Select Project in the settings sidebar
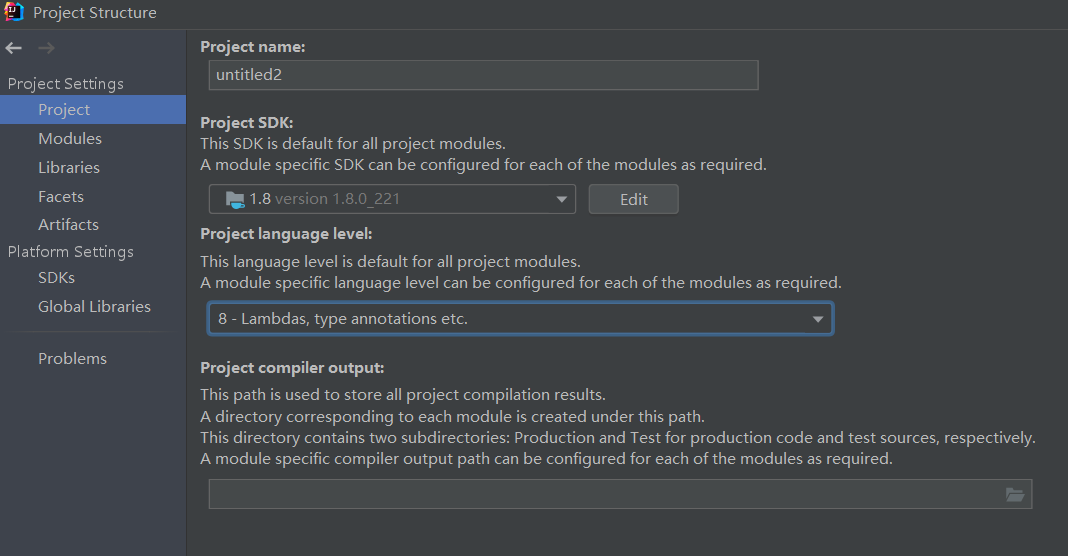Viewport: 1068px width, 556px height. point(64,110)
